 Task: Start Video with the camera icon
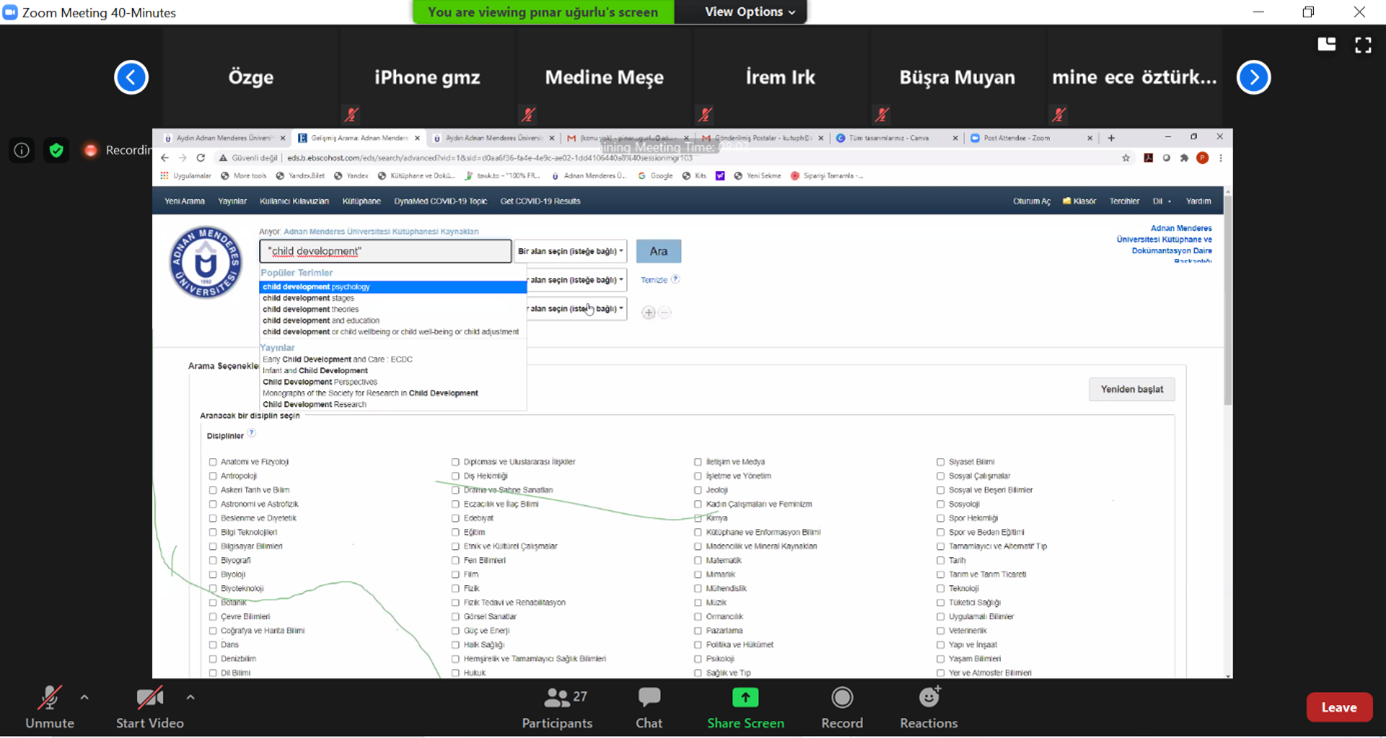(149, 698)
